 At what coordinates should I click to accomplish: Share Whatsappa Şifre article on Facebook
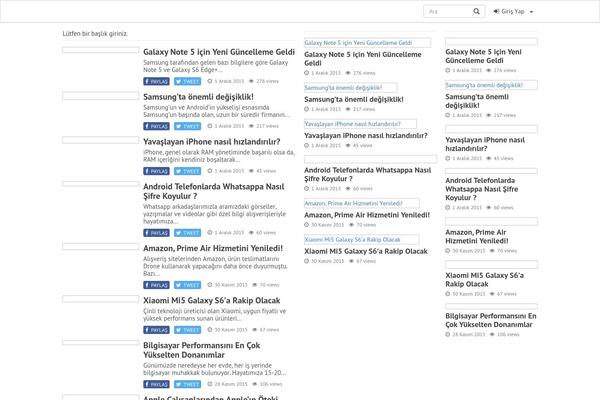157,233
